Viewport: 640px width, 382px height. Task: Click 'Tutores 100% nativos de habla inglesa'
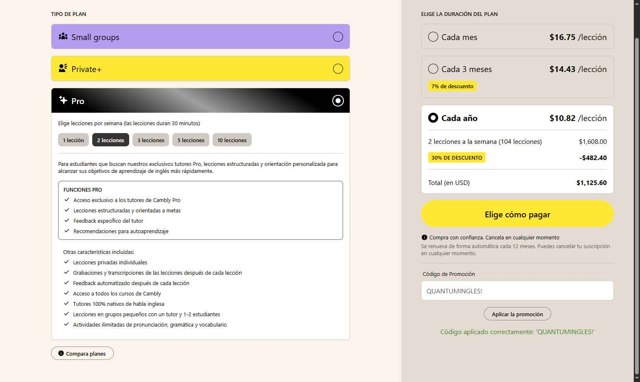pos(118,304)
